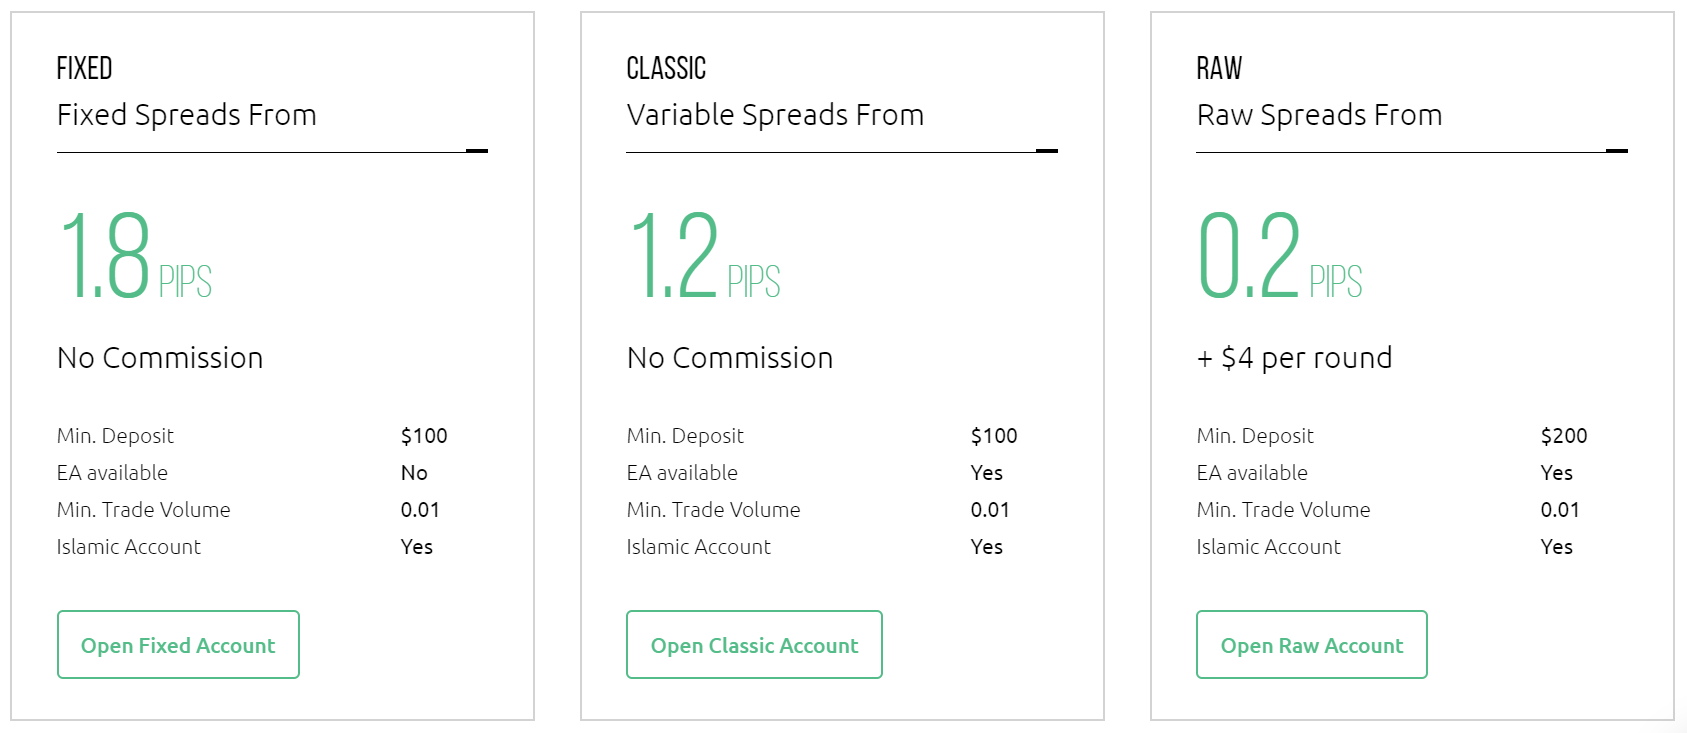The width and height of the screenshot is (1687, 733).
Task: Click Min. Deposit label in Fixed card
Action: (115, 436)
